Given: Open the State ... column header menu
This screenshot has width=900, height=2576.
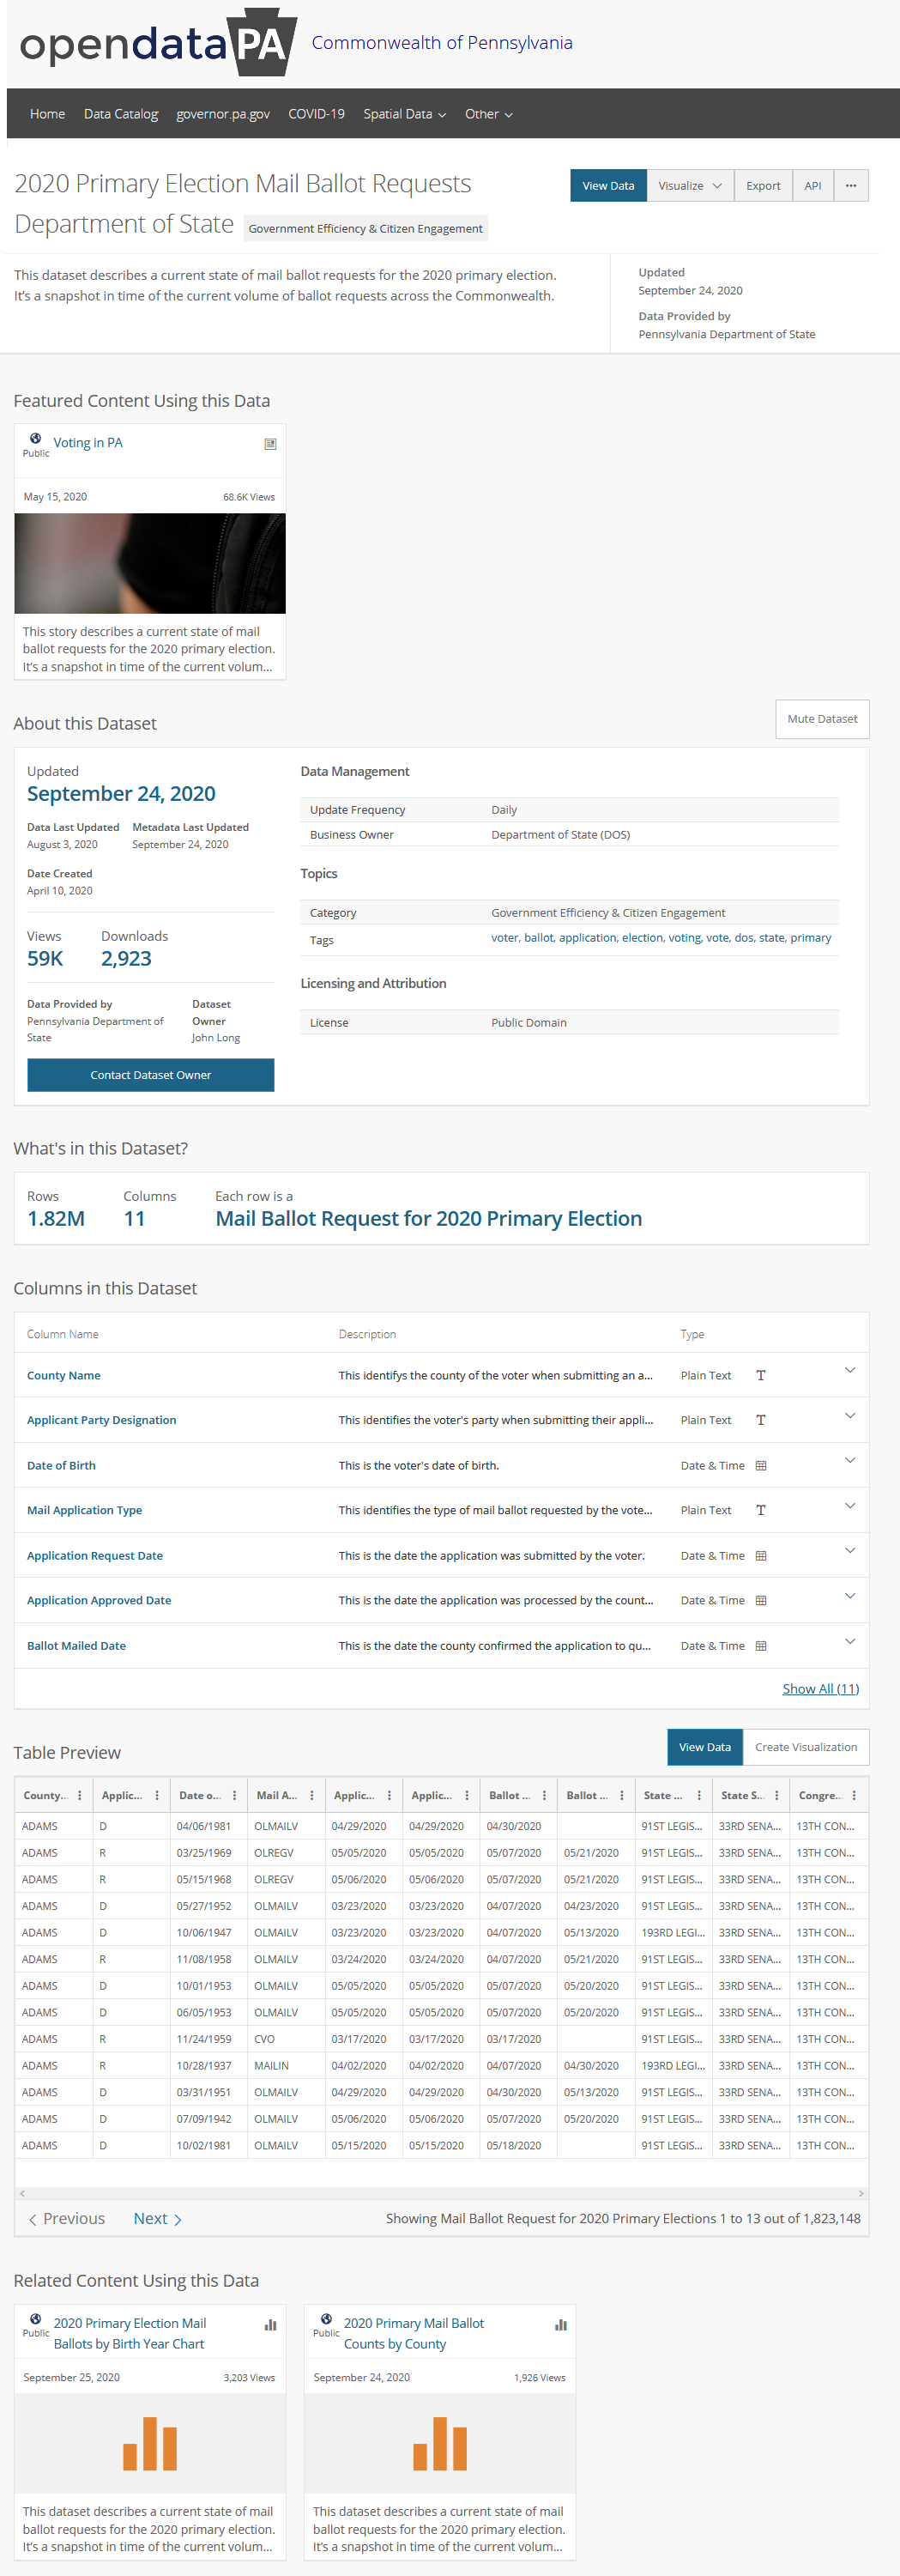Looking at the screenshot, I should 699,1796.
